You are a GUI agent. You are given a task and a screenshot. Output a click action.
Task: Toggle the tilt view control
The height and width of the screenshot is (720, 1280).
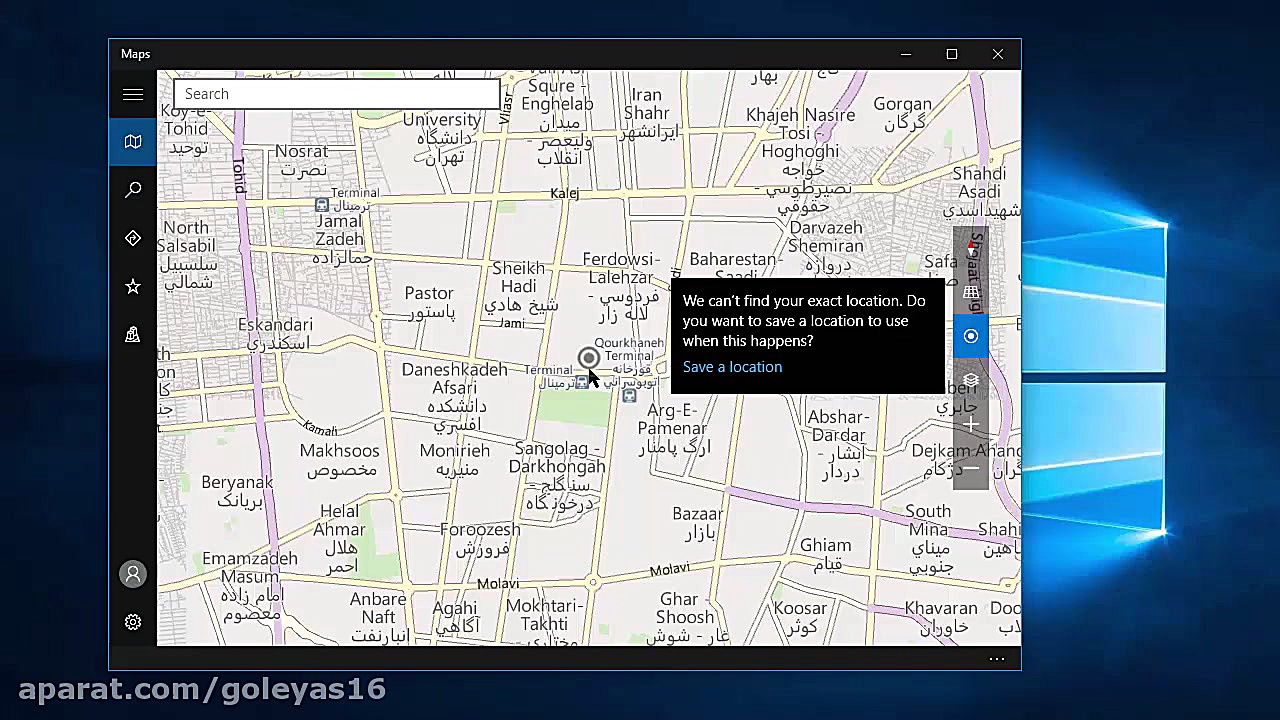(x=970, y=291)
